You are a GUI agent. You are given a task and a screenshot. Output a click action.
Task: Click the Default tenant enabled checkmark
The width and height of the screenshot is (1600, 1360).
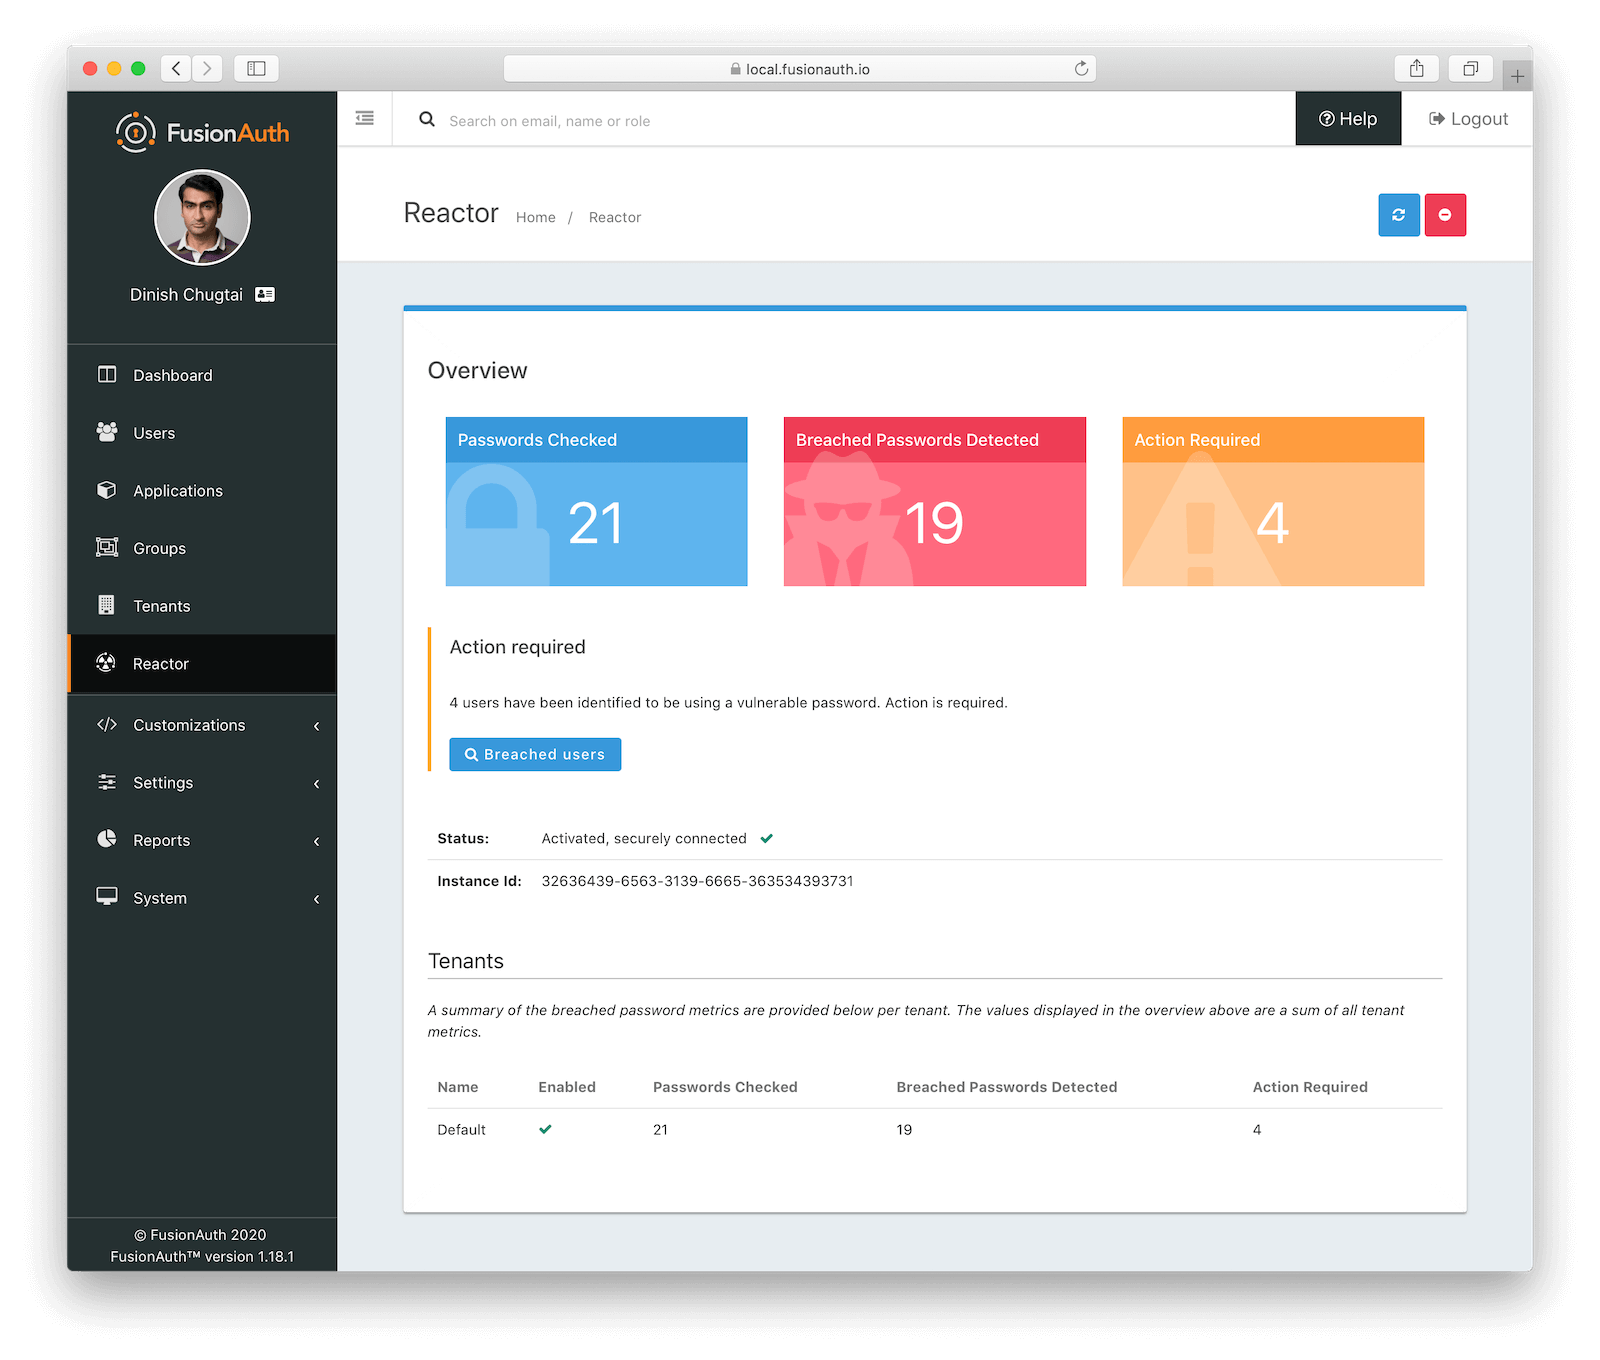pos(546,1129)
